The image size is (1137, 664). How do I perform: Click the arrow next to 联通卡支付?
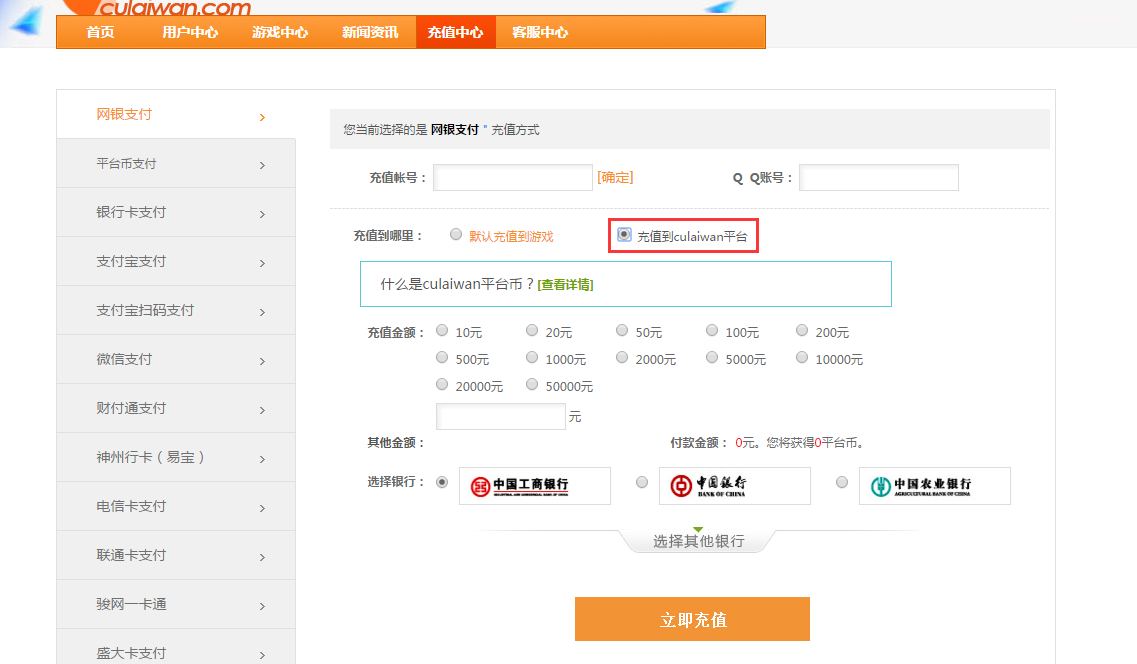[262, 557]
